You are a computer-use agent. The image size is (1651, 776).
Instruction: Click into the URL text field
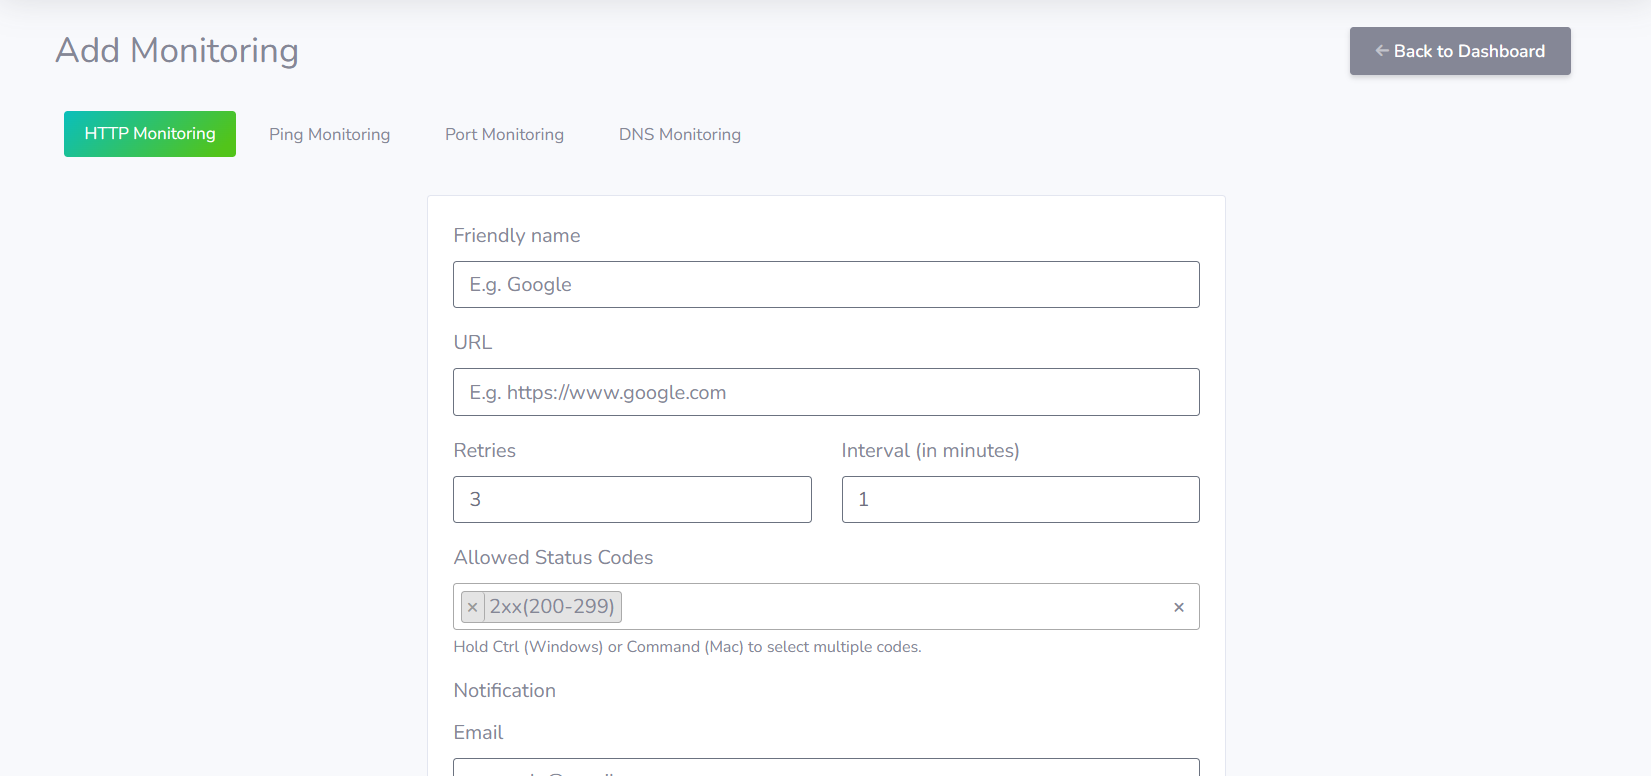(826, 392)
